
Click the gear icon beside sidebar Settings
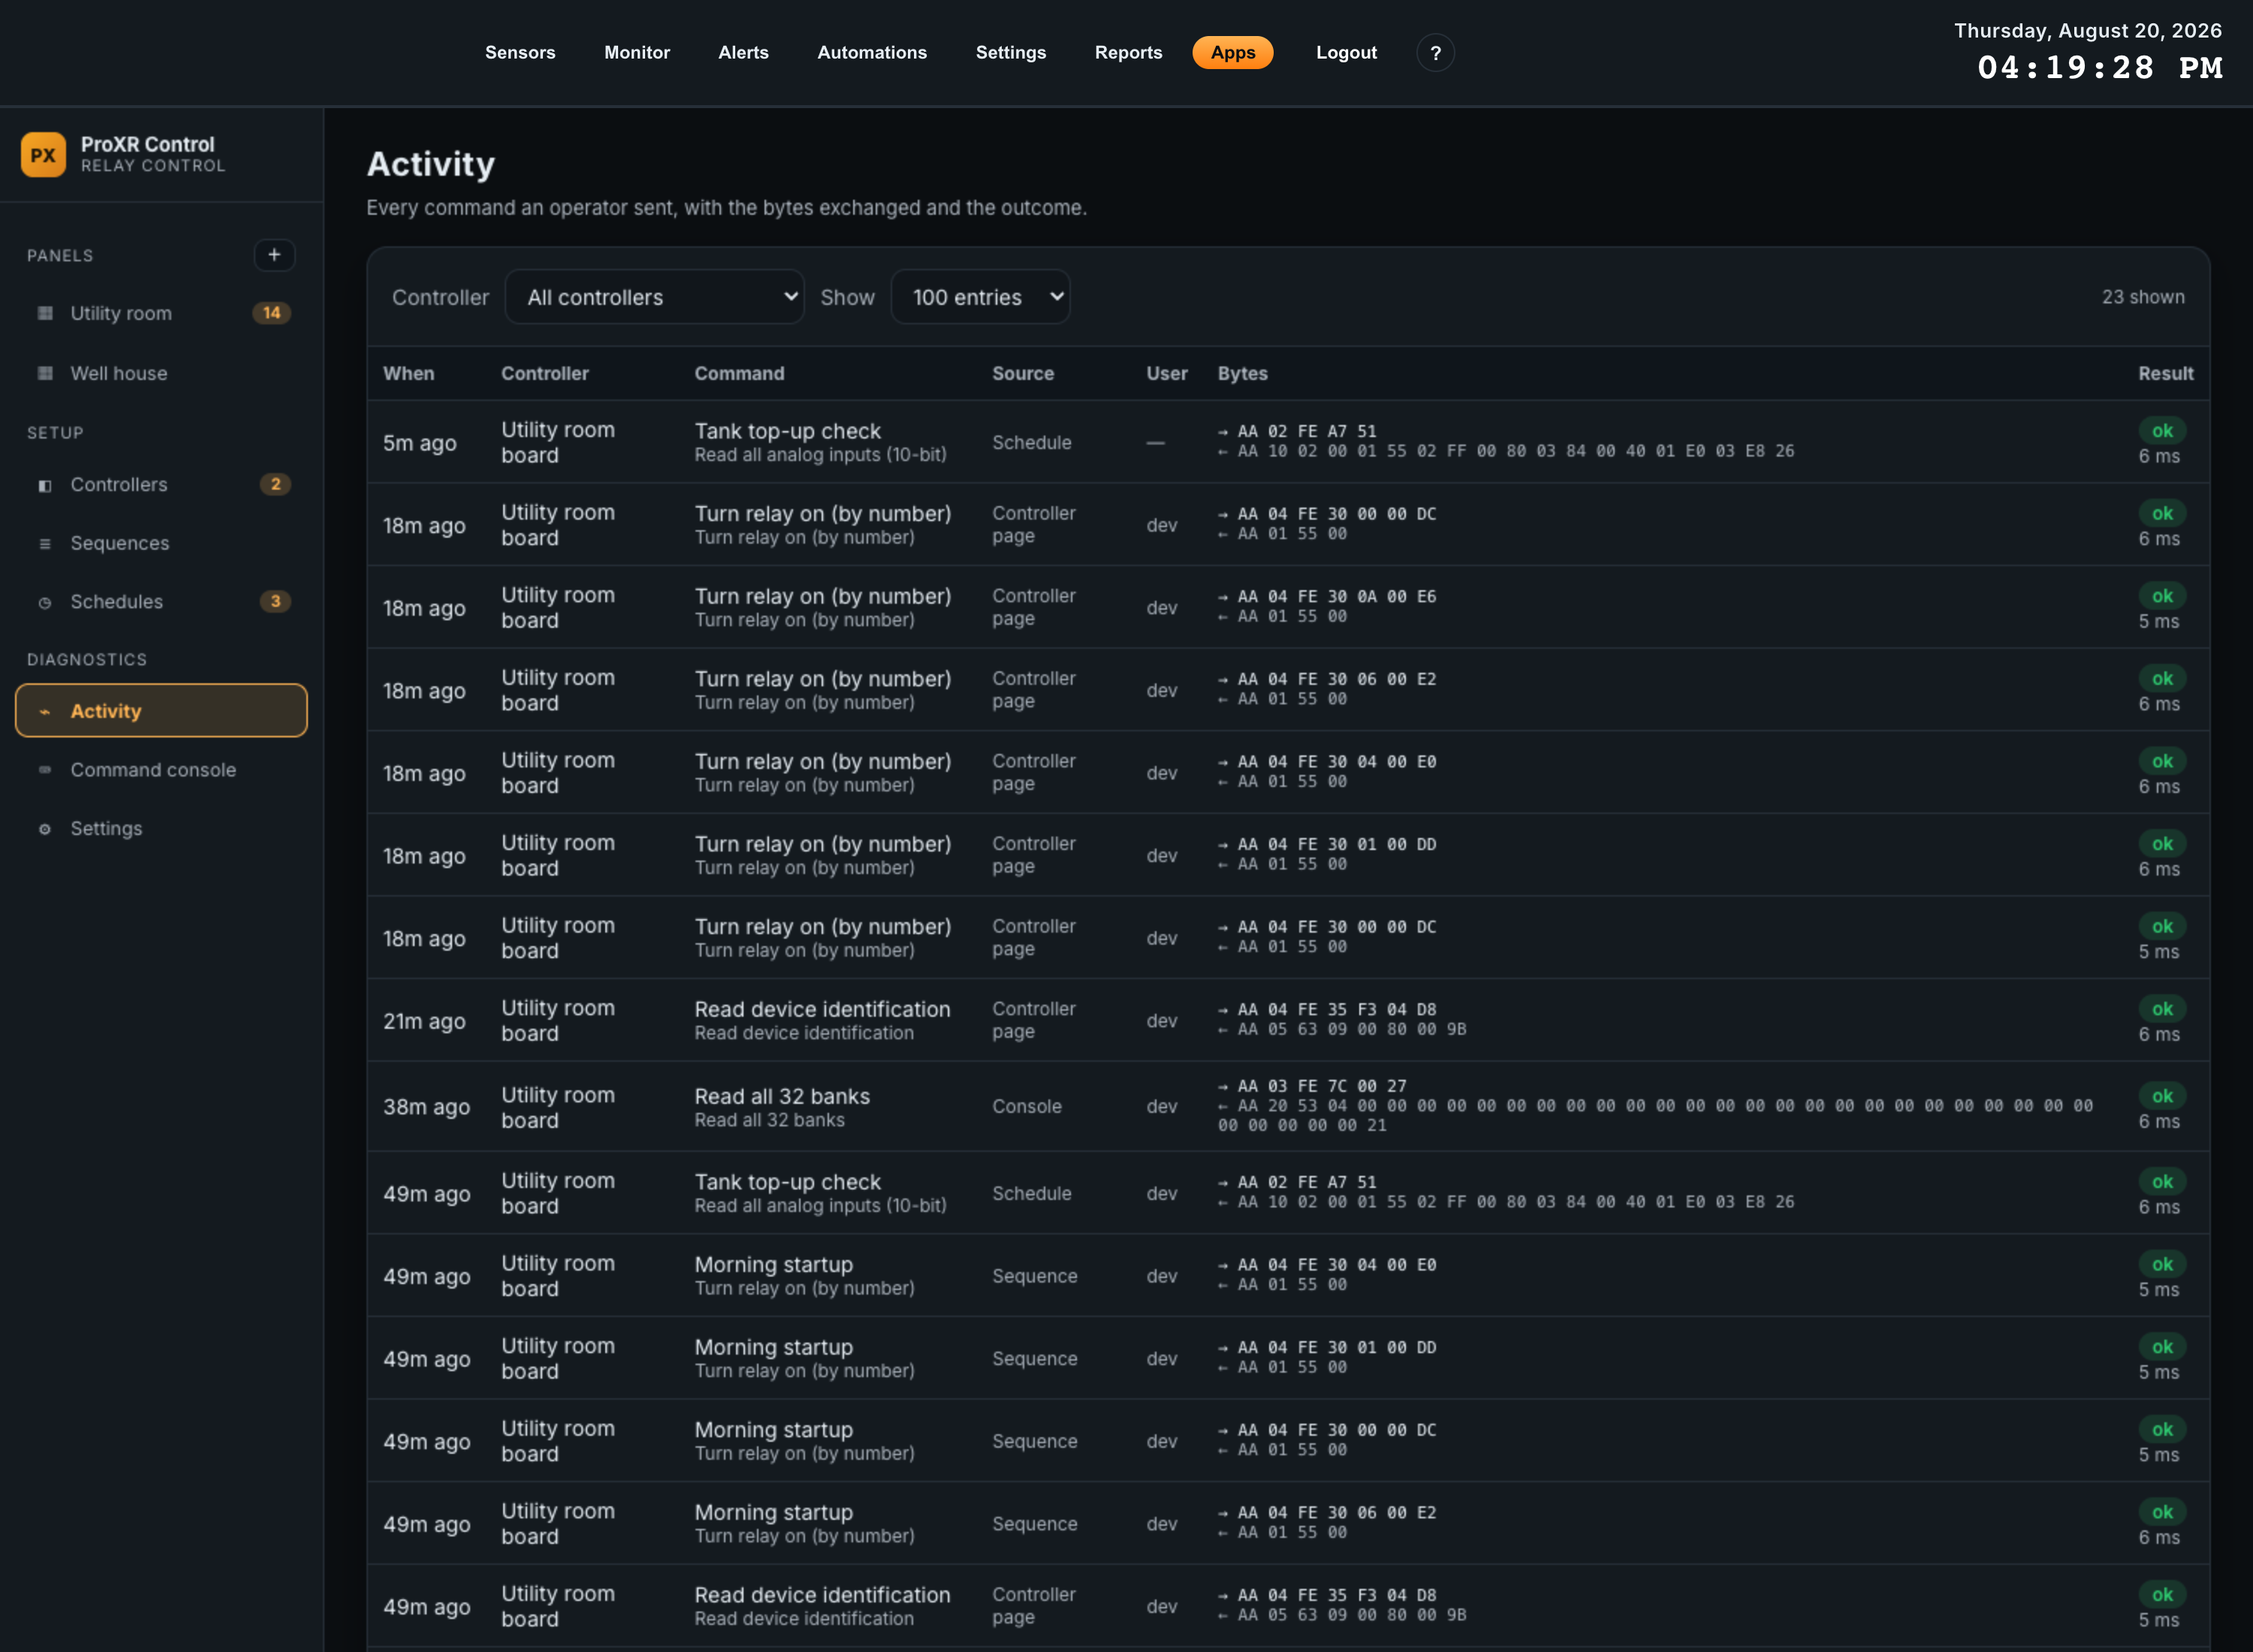(x=45, y=829)
